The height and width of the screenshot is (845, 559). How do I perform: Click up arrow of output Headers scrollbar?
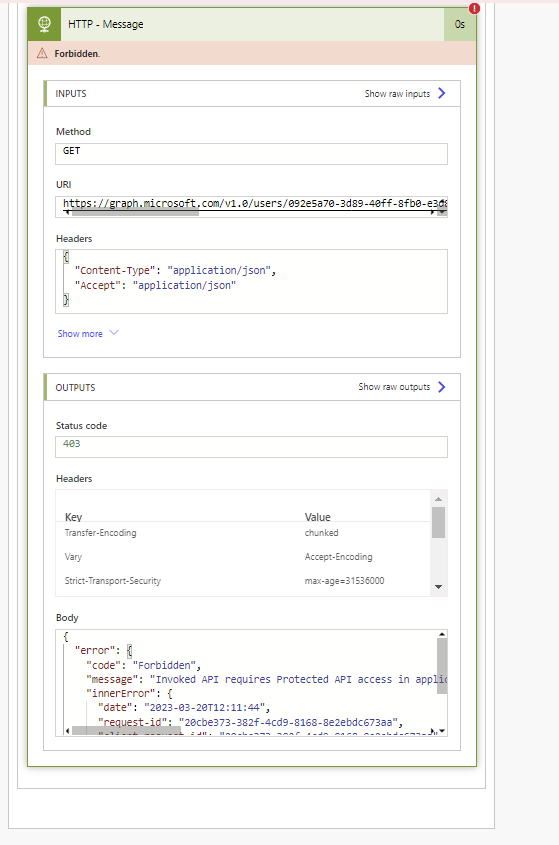pos(438,498)
